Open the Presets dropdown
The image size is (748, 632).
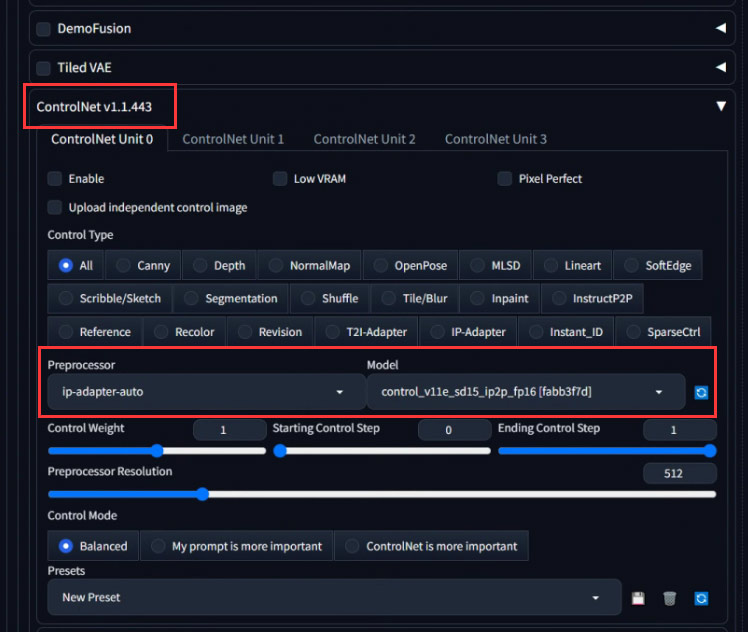(x=334, y=597)
